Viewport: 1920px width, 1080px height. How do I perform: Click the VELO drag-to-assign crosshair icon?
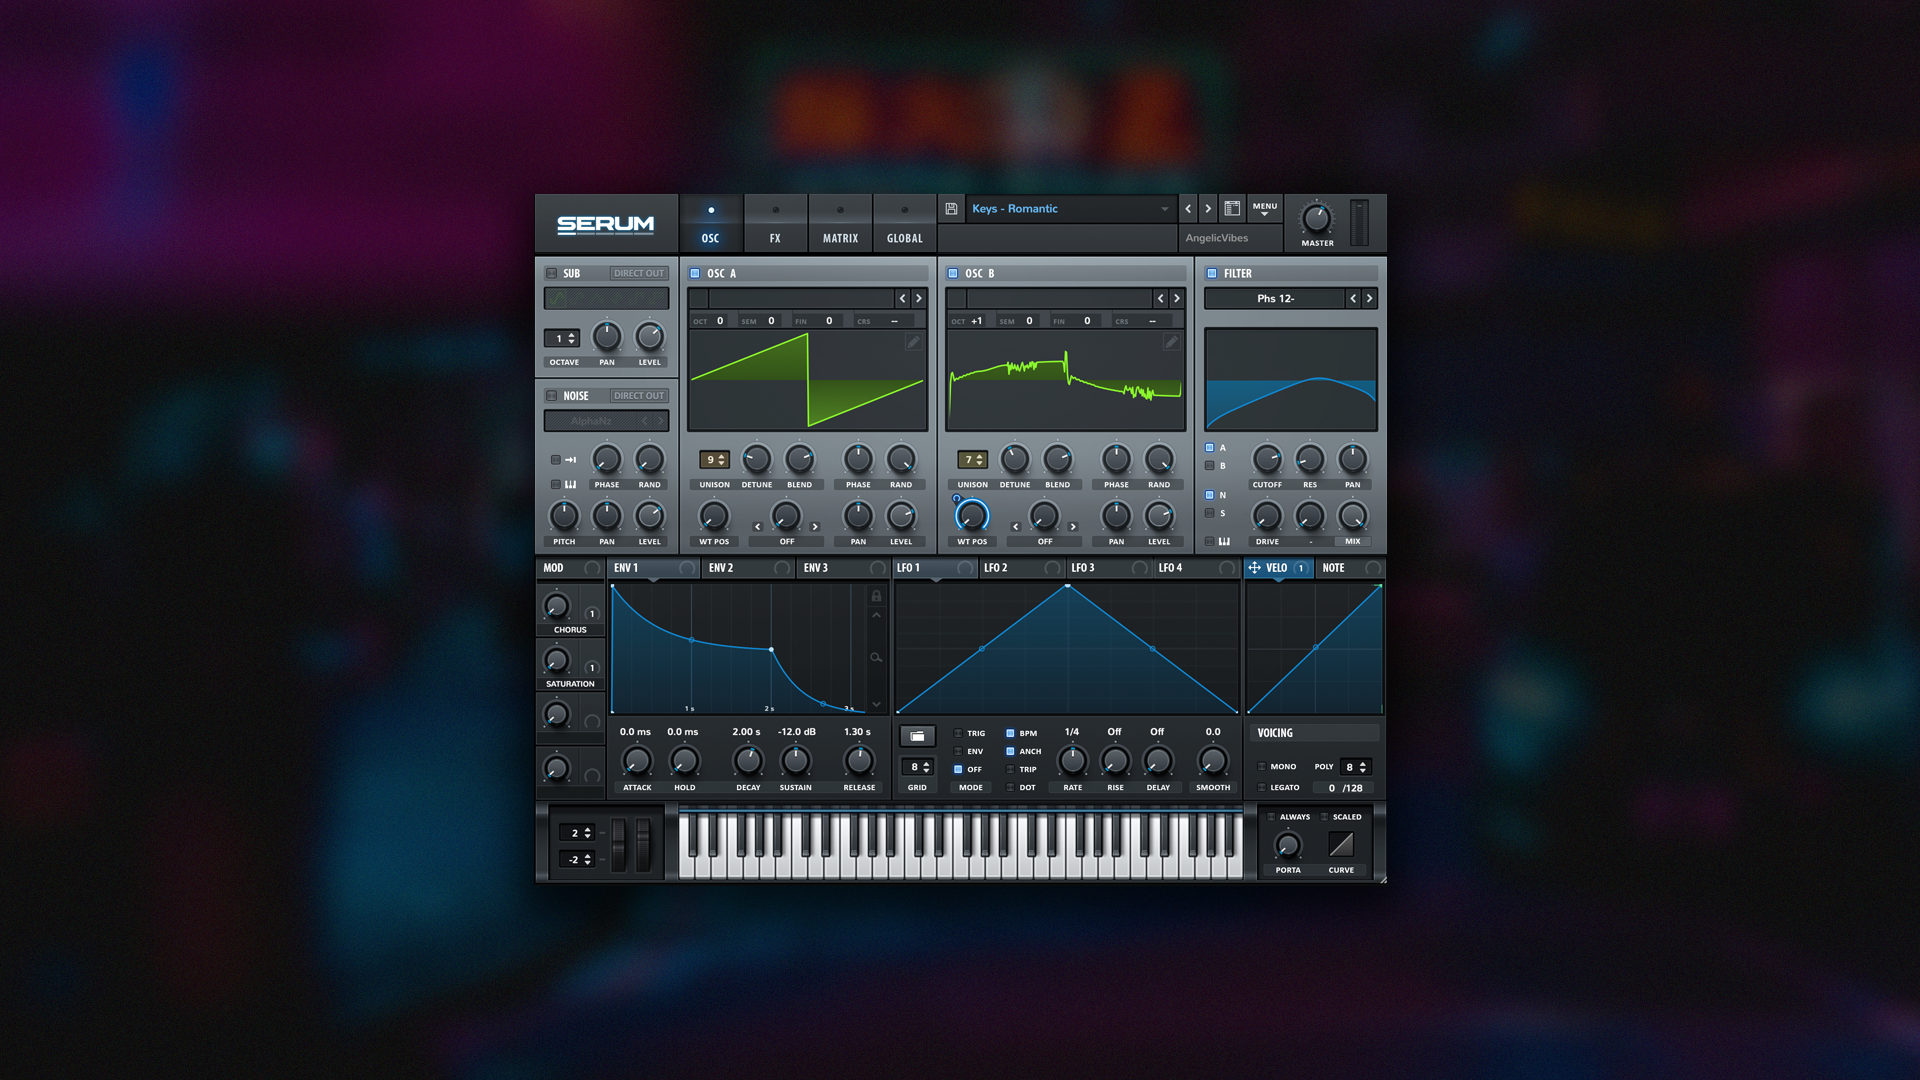pyautogui.click(x=1254, y=568)
